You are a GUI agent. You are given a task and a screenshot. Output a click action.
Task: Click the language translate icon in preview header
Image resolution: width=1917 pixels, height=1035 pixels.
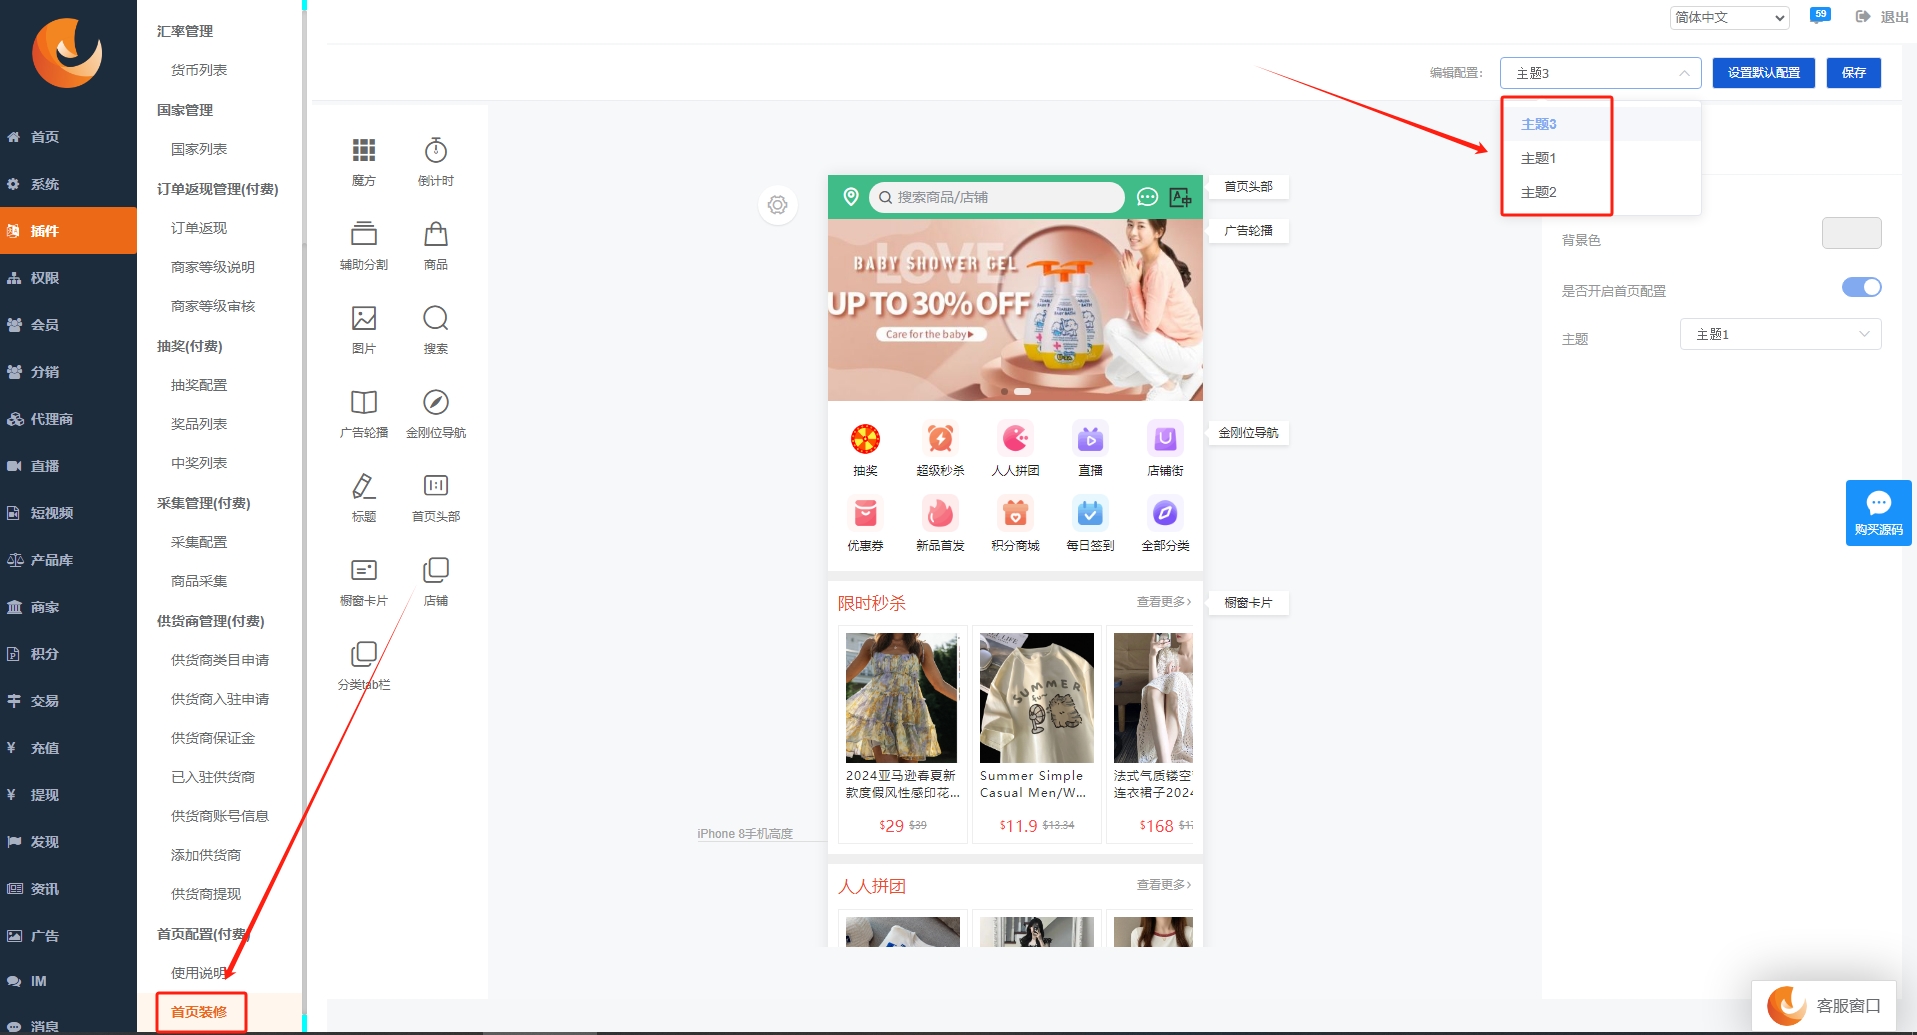1181,197
